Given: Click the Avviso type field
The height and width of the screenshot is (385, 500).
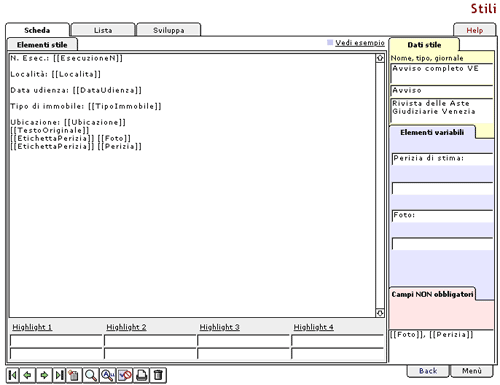Looking at the screenshot, I should pos(442,90).
